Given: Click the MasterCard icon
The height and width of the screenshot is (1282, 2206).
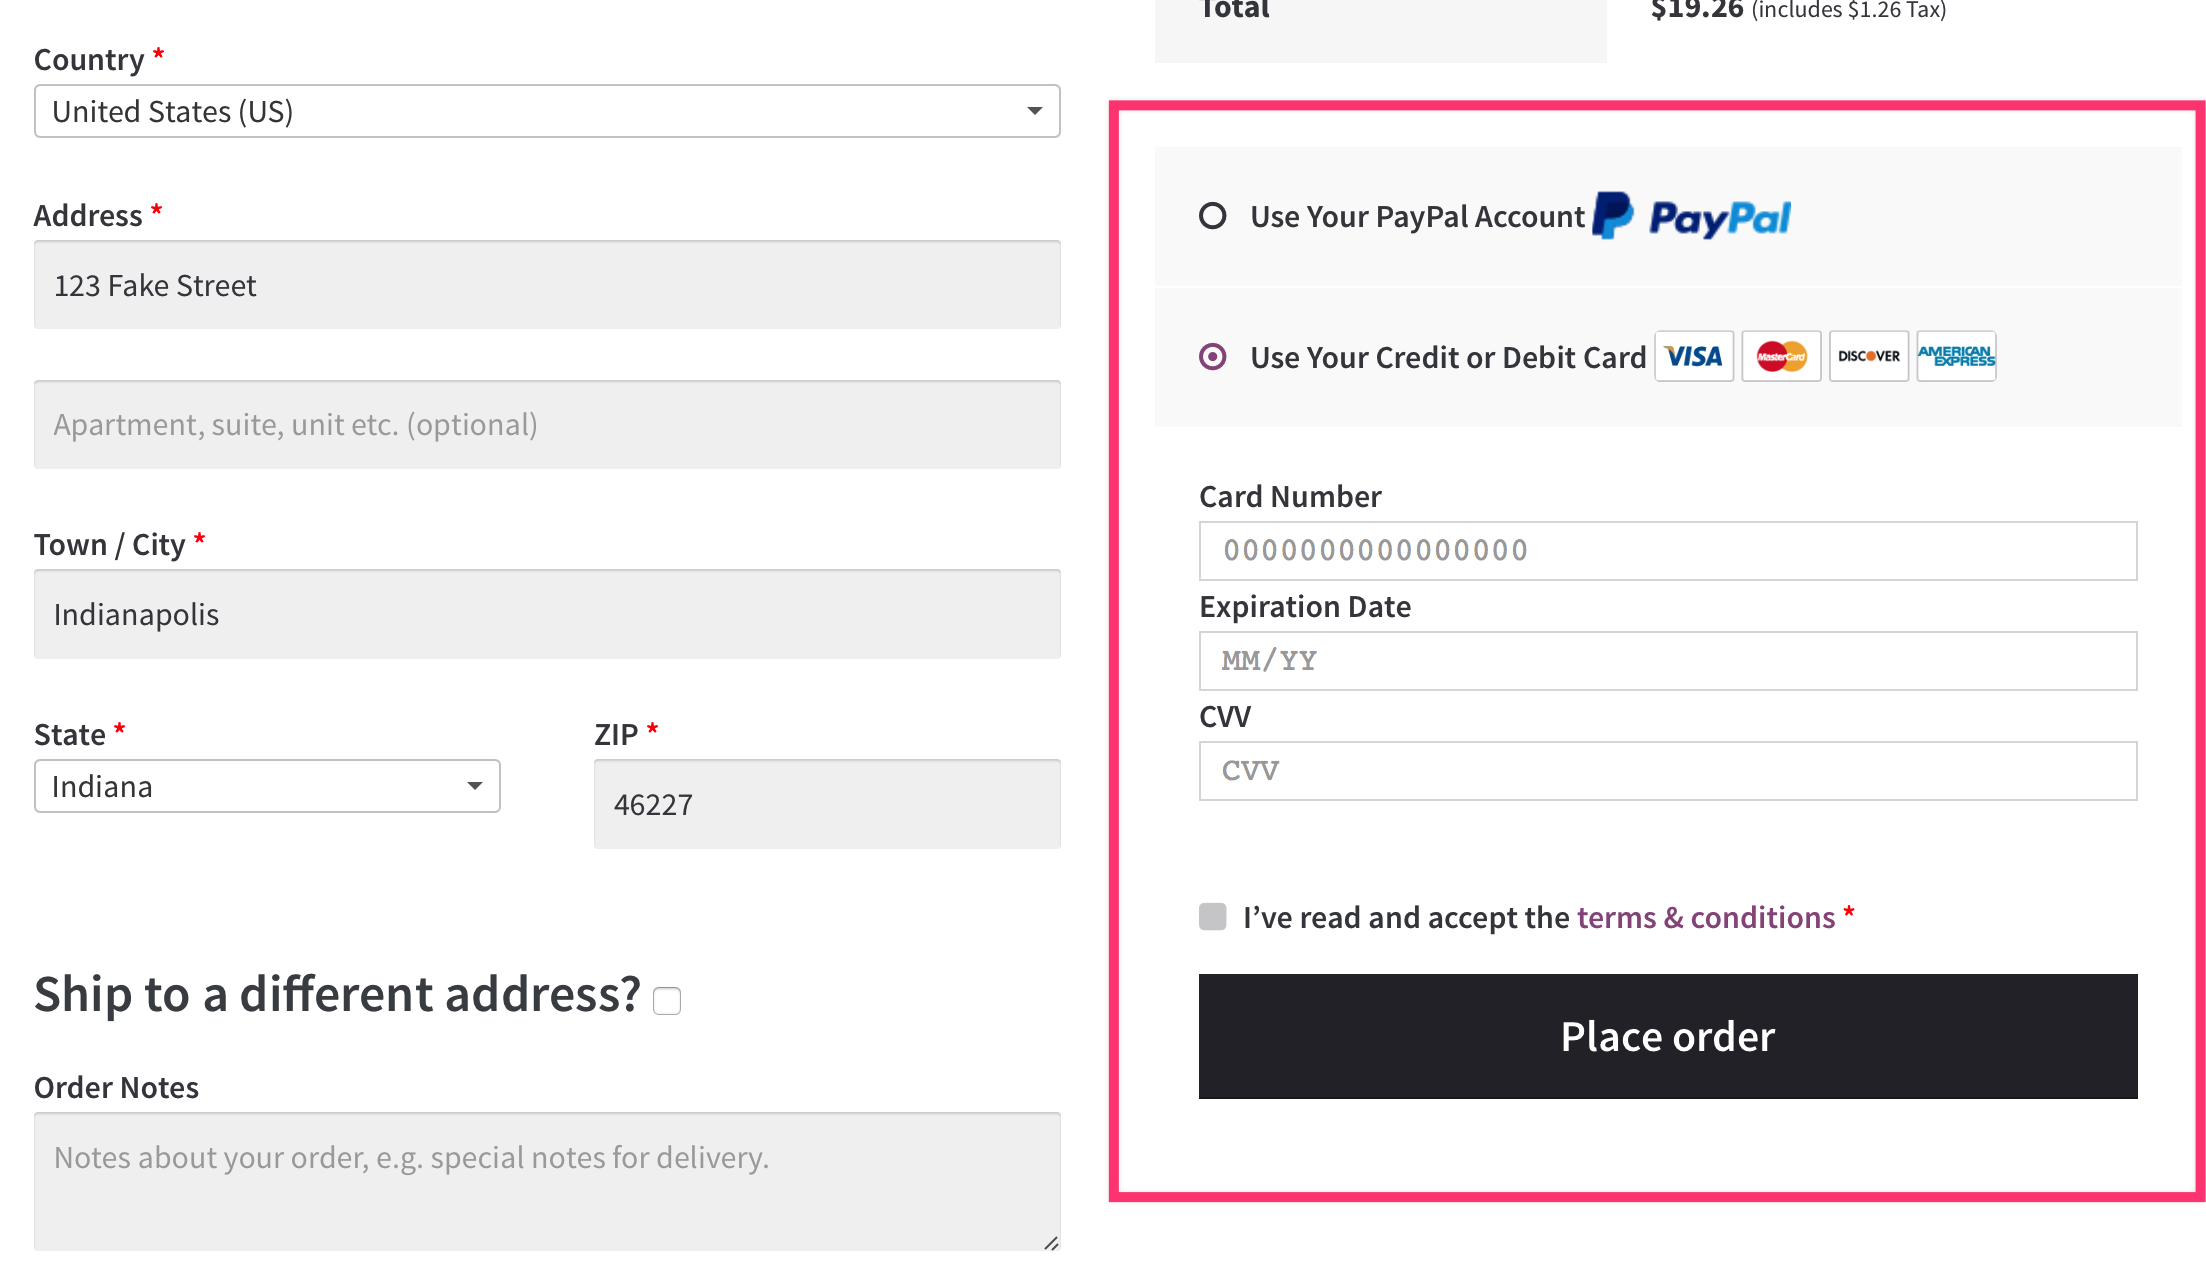Looking at the screenshot, I should (x=1781, y=356).
